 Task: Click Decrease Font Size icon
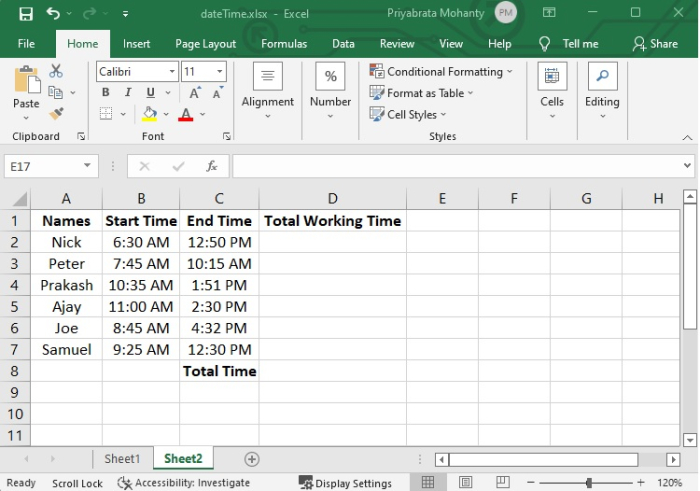click(217, 93)
